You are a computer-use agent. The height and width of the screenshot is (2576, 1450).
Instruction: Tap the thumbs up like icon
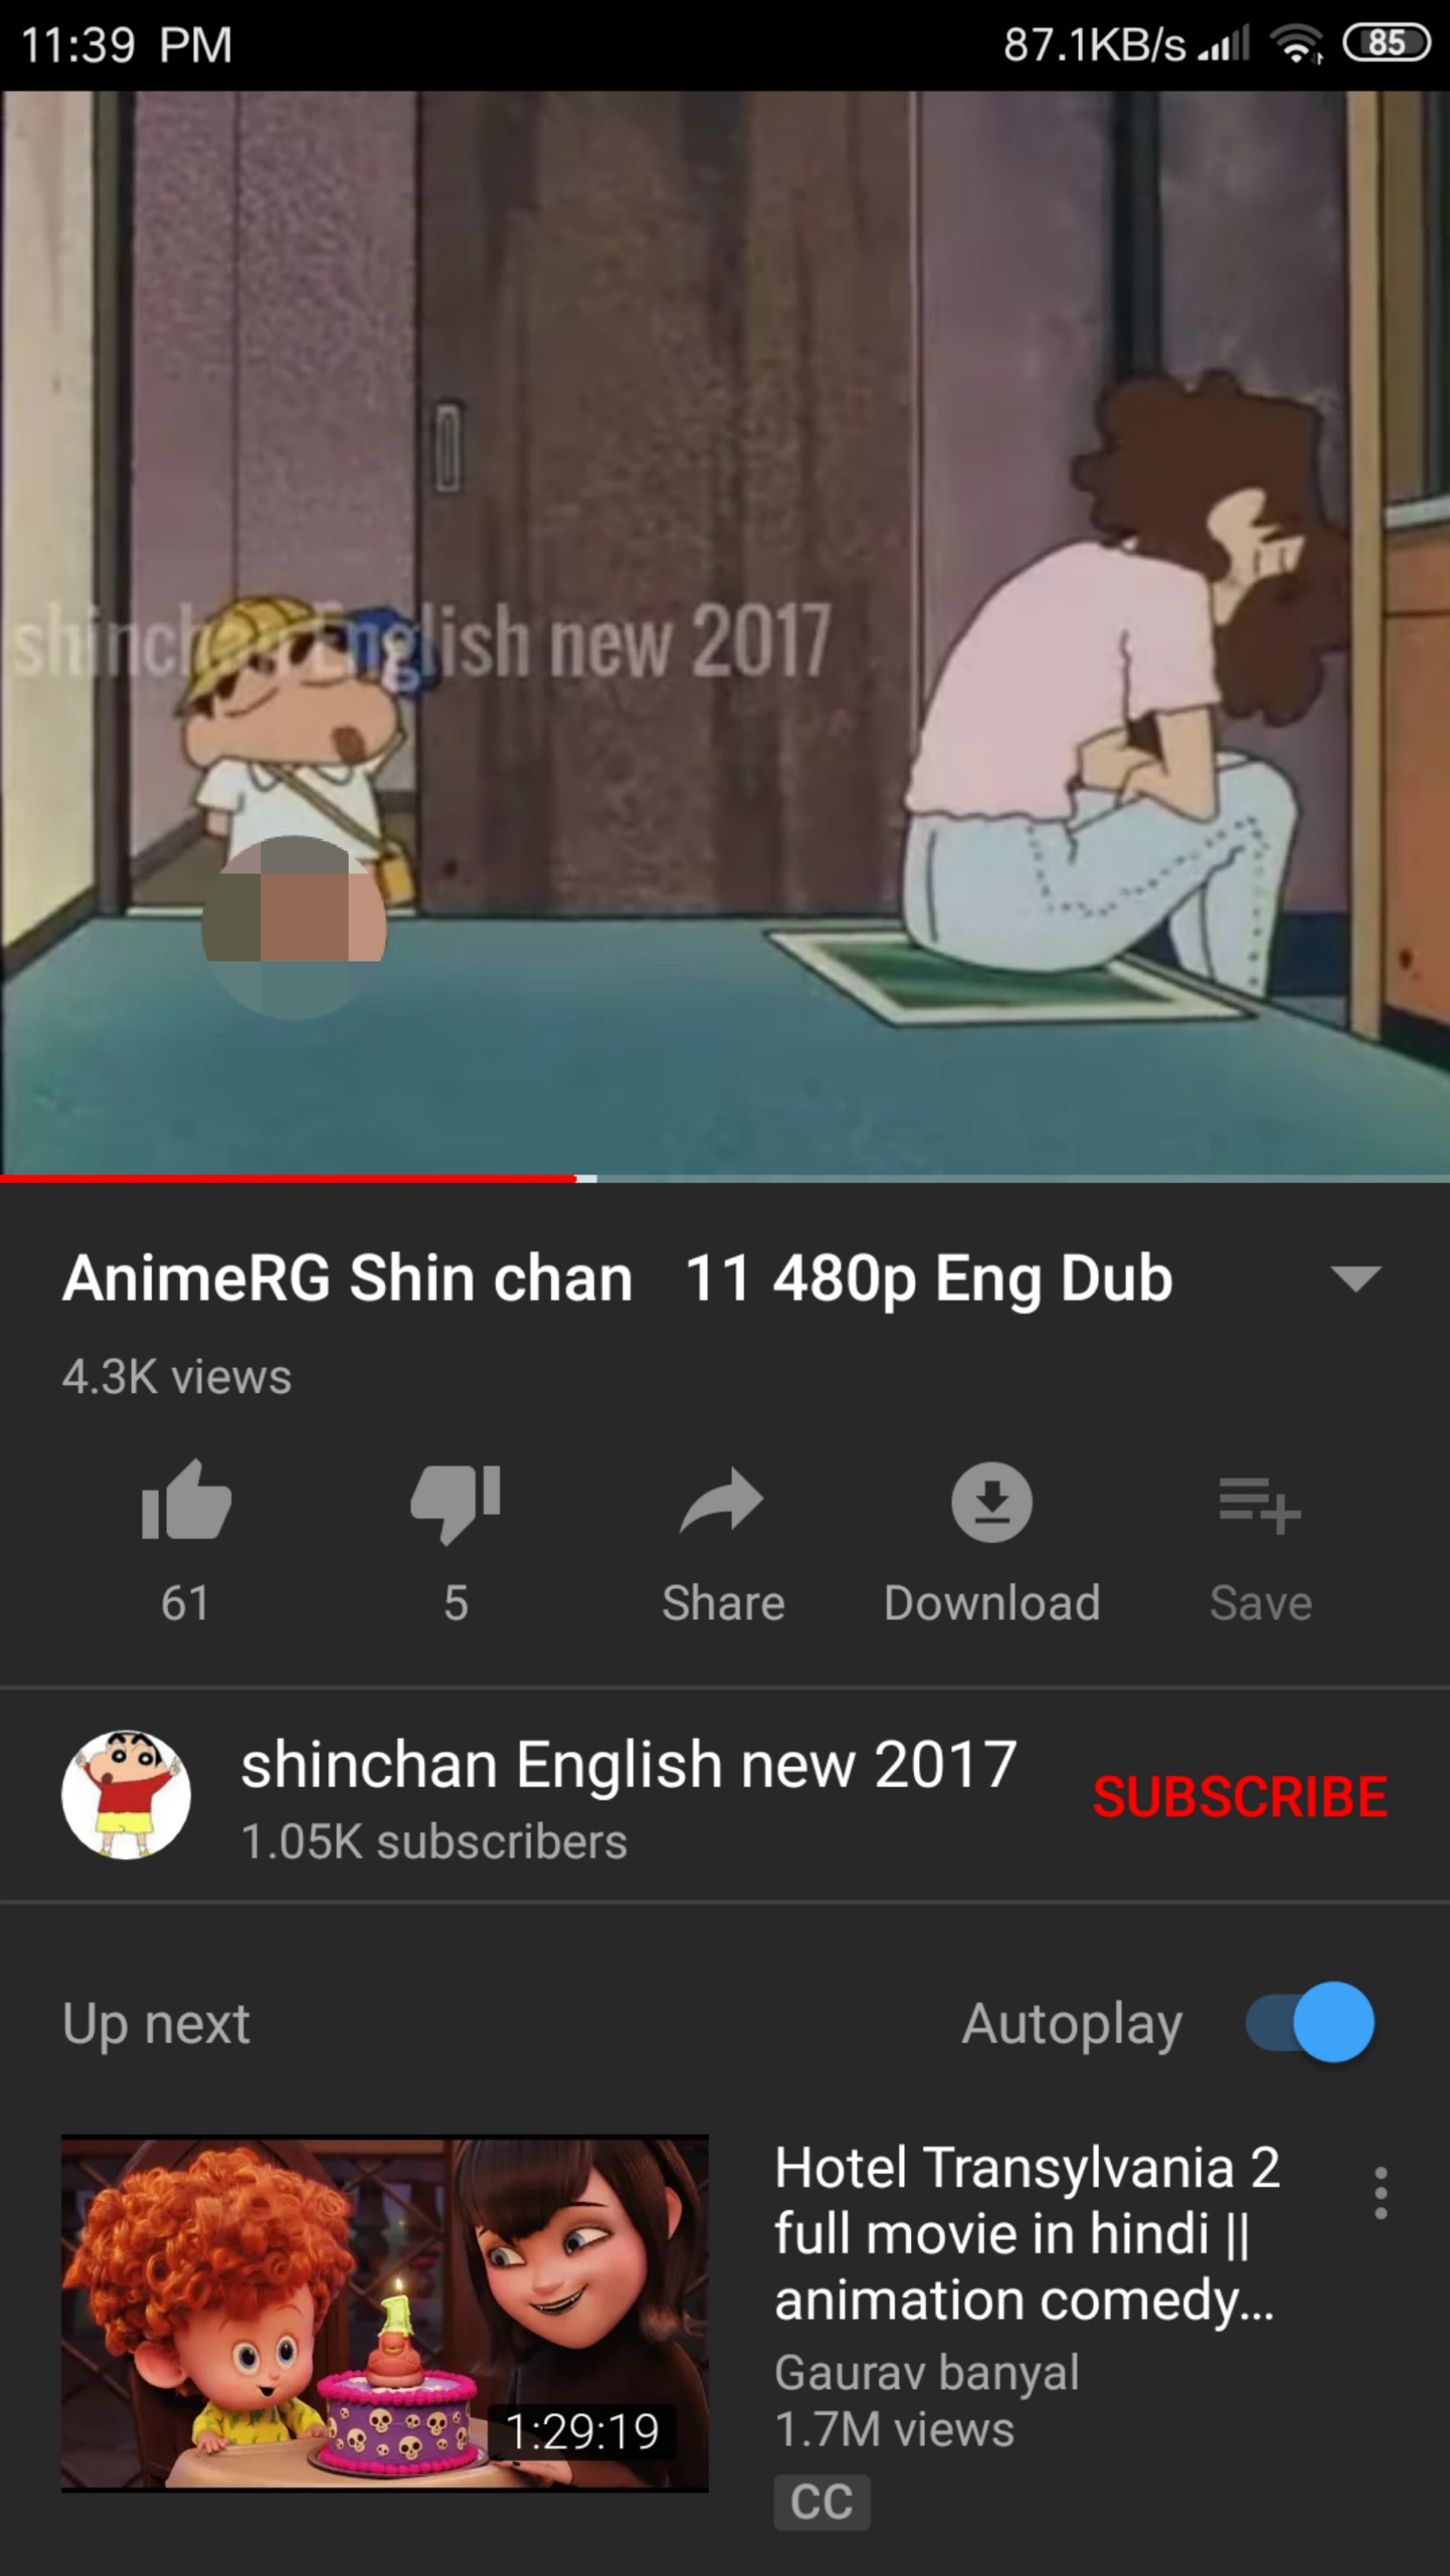186,1500
